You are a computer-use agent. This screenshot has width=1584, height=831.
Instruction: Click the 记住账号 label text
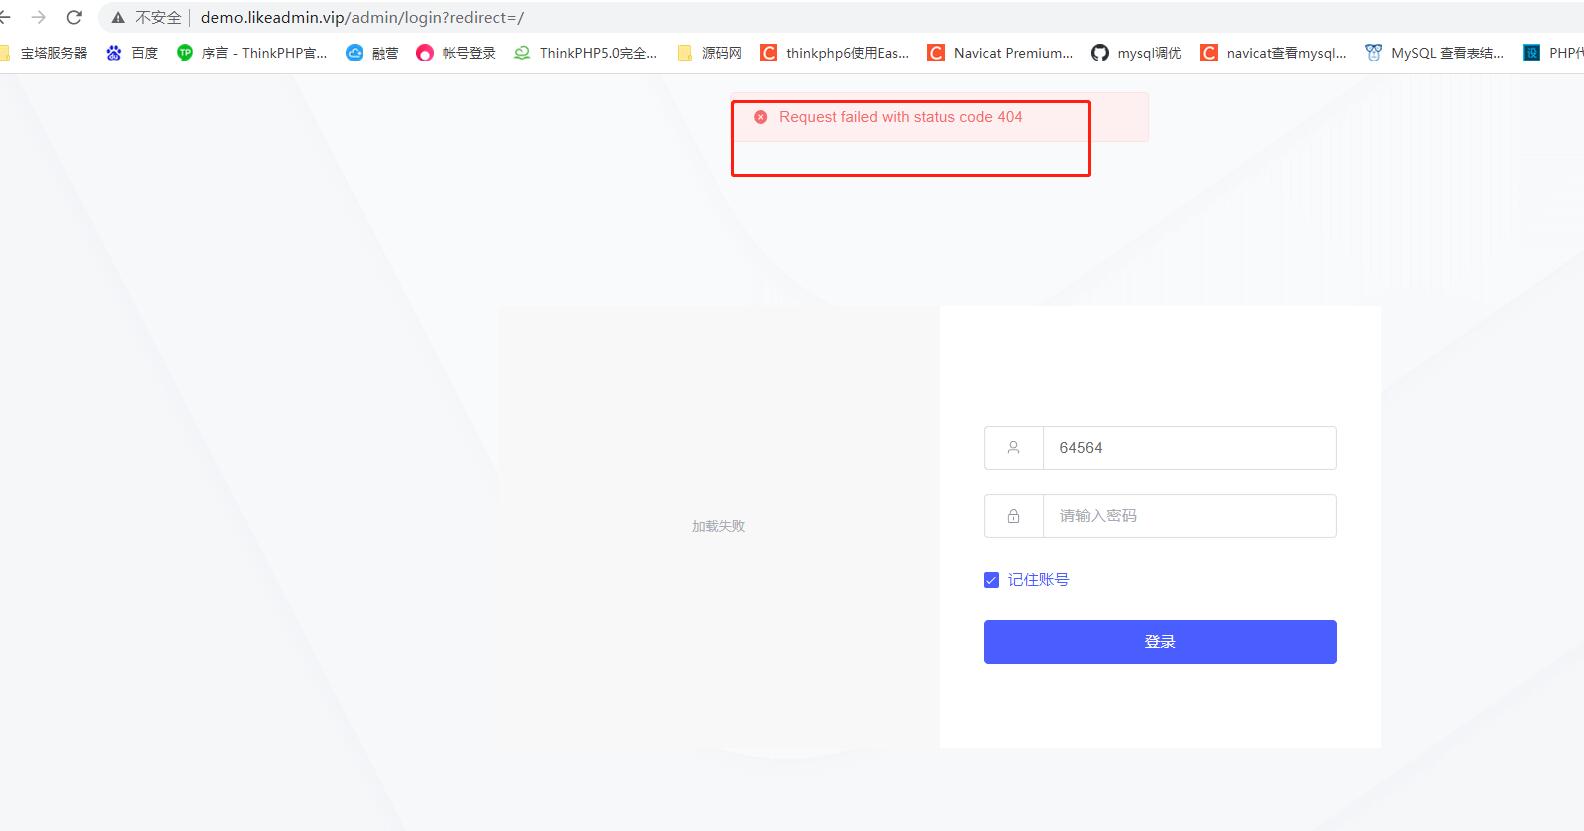click(1038, 580)
